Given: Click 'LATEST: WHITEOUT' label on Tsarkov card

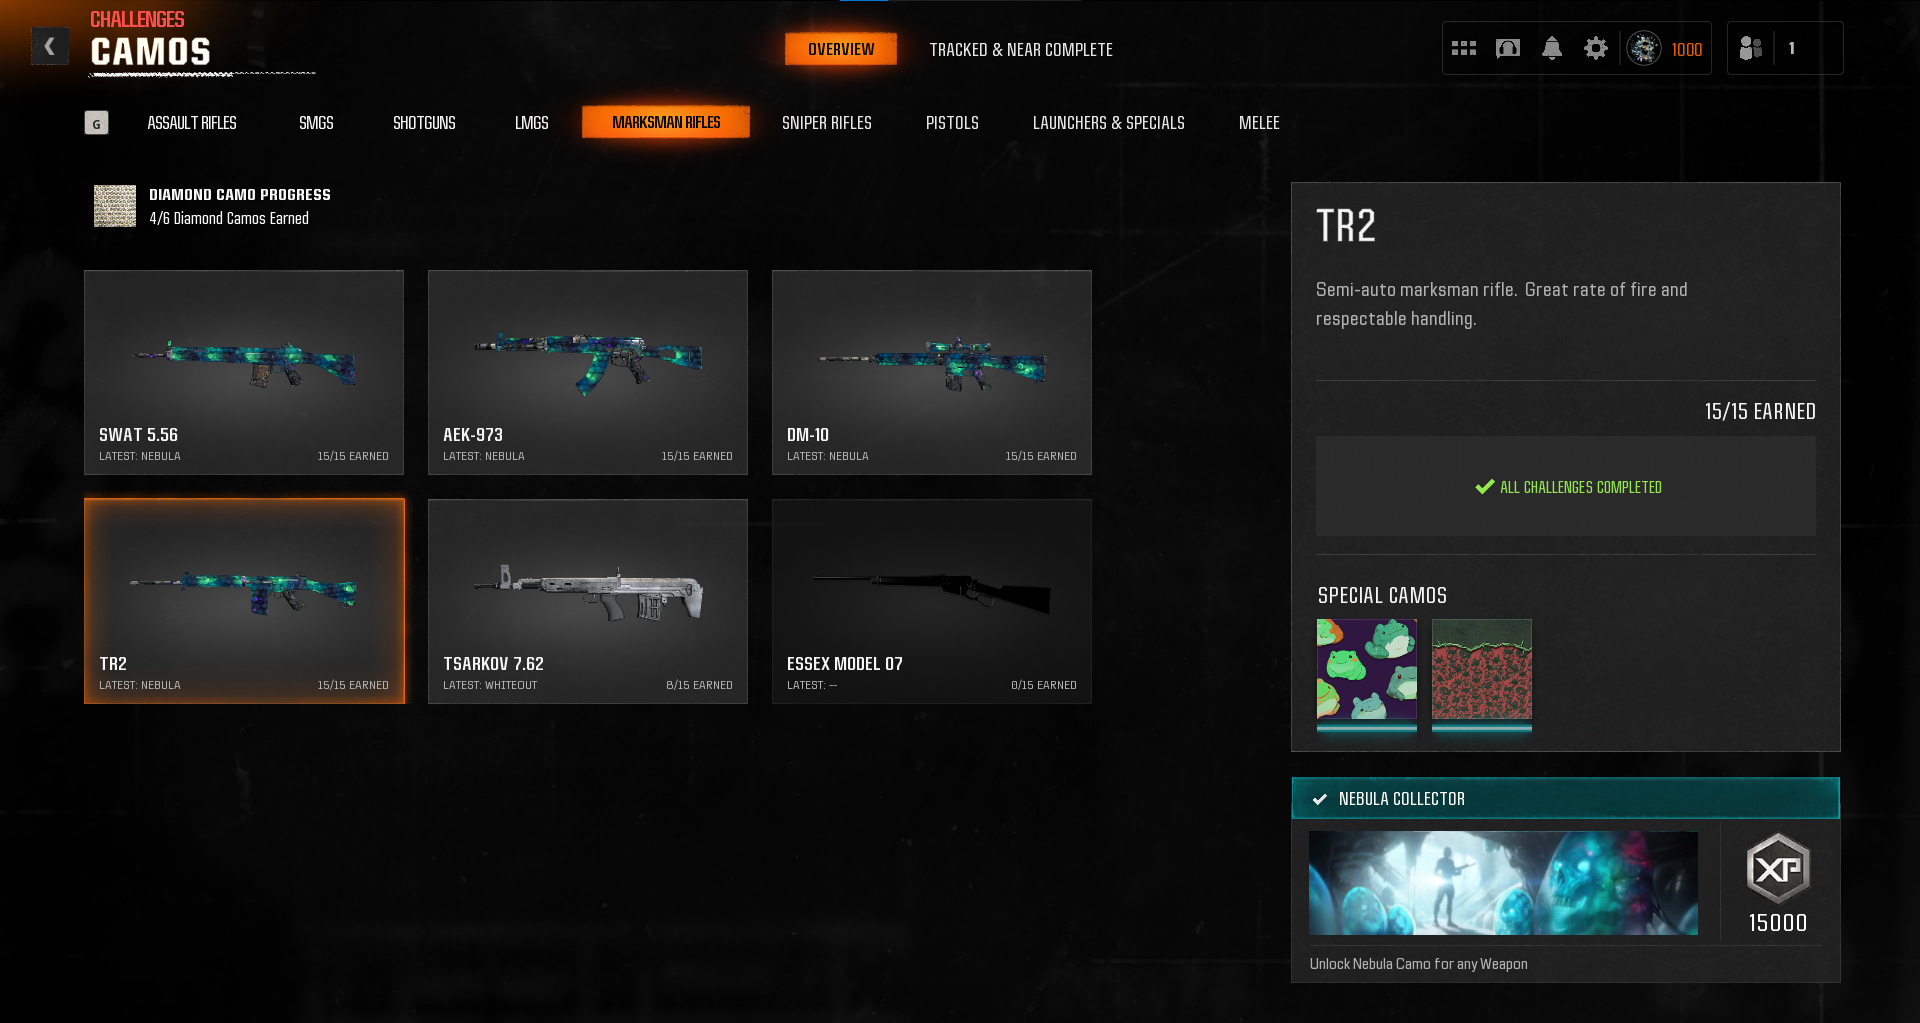Looking at the screenshot, I should pos(490,685).
